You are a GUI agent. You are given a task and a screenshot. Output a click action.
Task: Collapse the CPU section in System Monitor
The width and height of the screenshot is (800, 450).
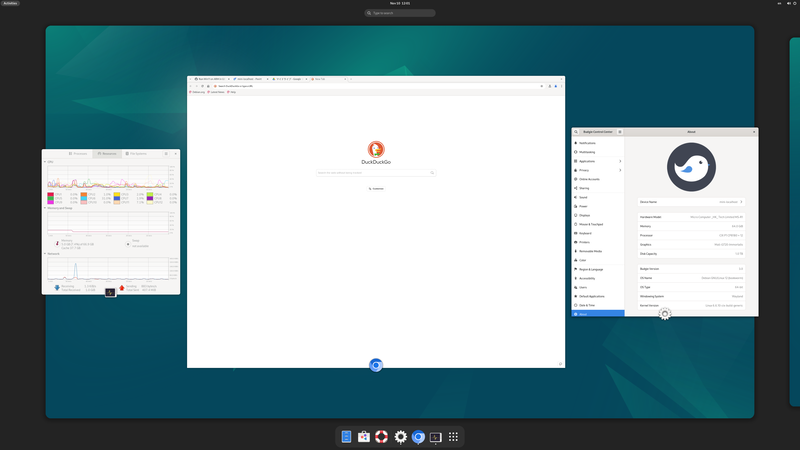pos(45,162)
